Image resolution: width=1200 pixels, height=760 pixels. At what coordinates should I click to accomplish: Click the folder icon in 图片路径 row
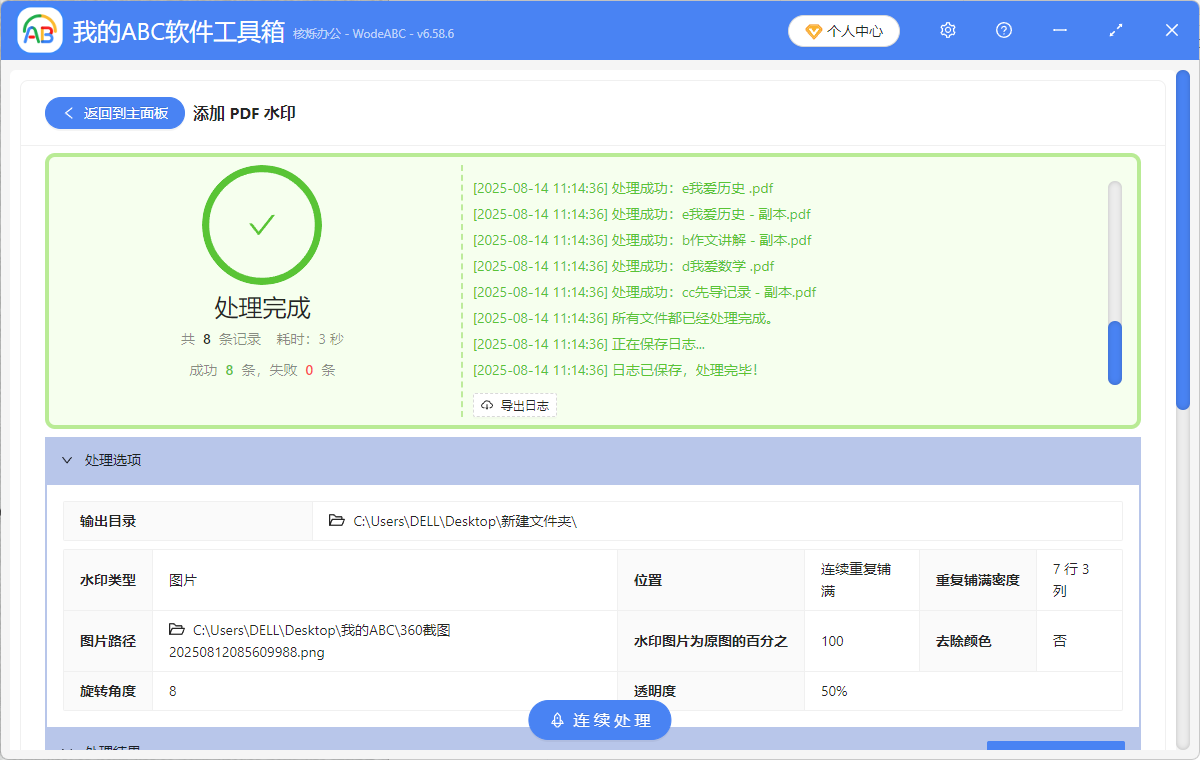point(176,630)
